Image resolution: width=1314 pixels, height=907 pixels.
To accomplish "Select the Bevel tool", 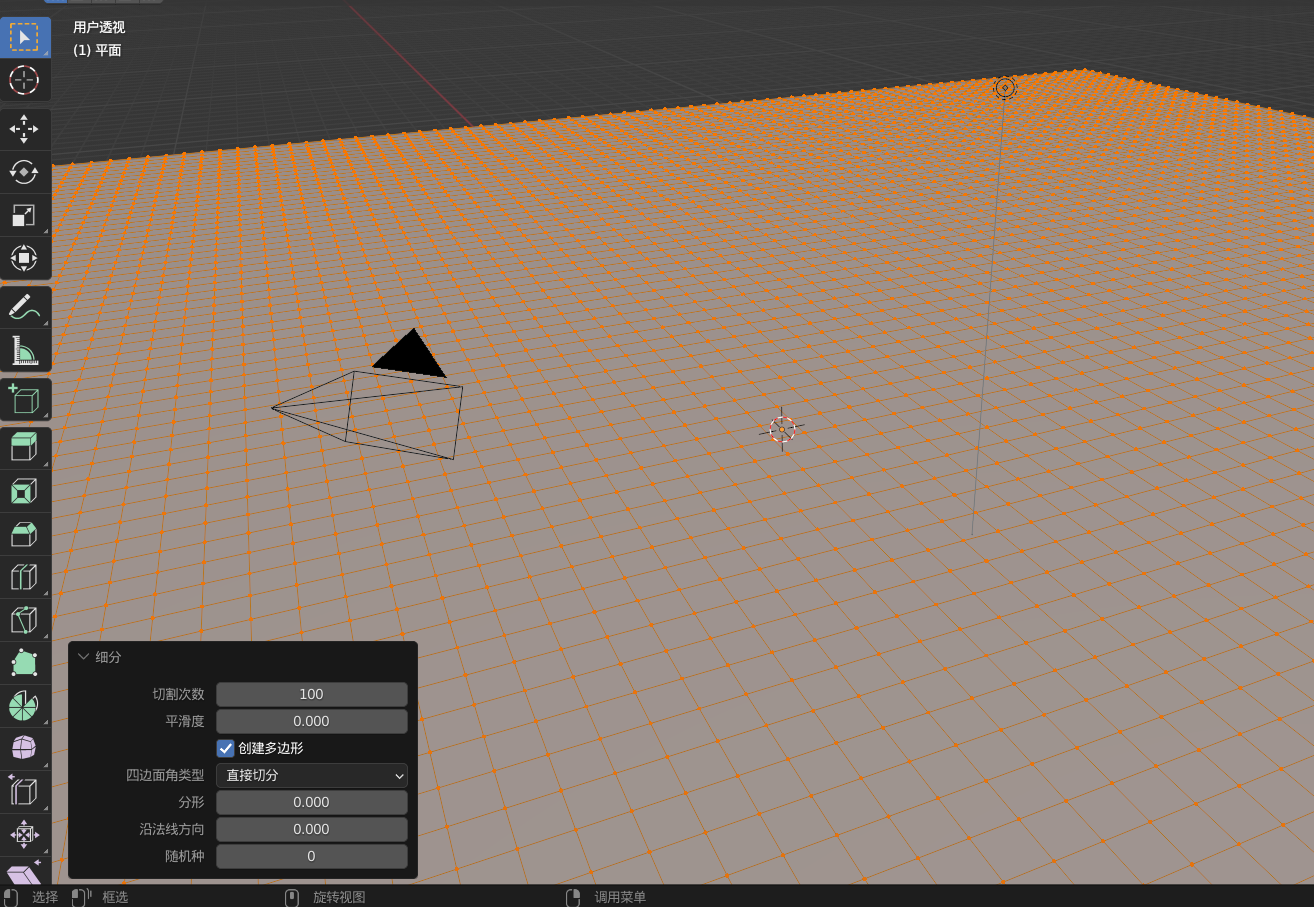I will (x=24, y=534).
